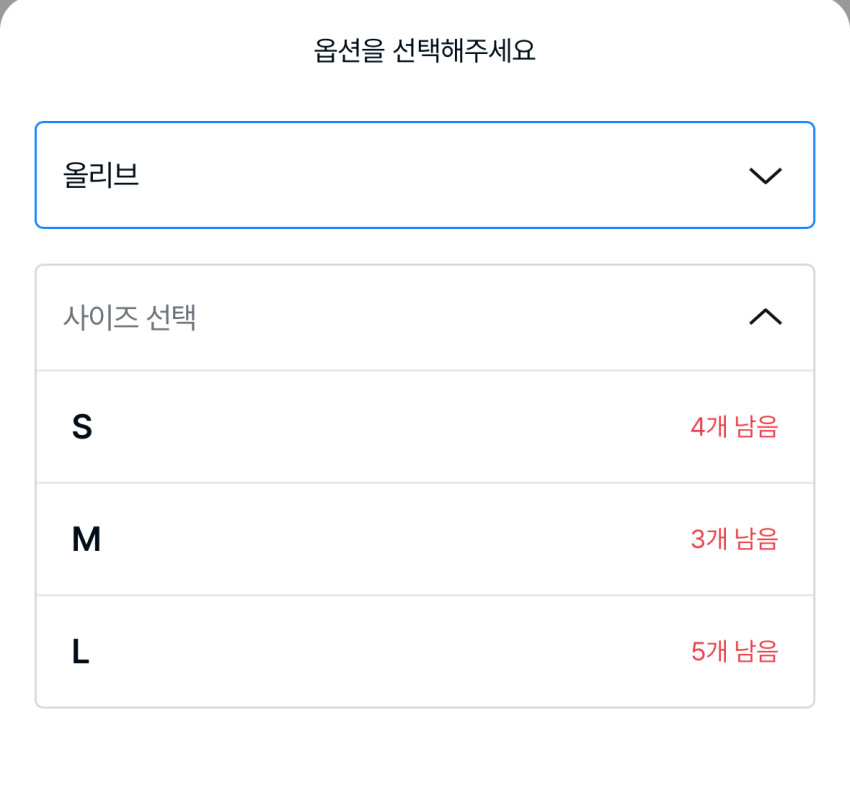Click the up chevron beside 사이즈 선택
This screenshot has height=803, width=850.
(765, 317)
